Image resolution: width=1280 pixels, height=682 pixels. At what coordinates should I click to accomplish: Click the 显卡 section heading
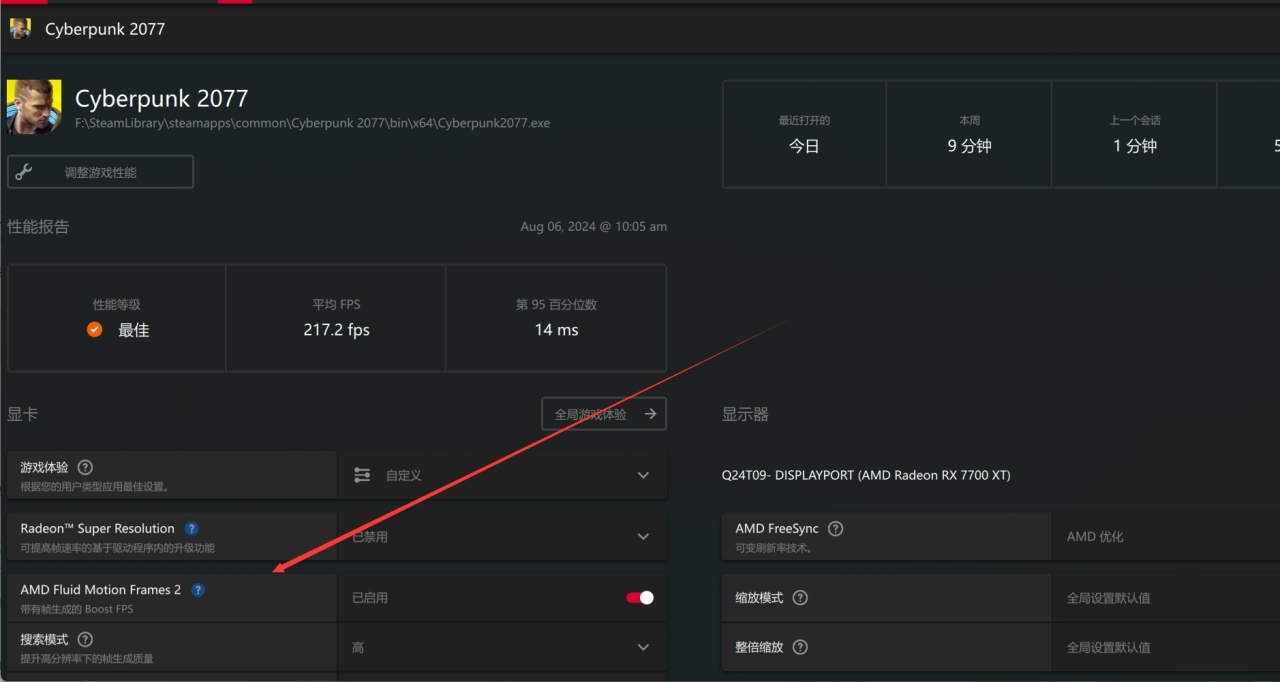[22, 414]
